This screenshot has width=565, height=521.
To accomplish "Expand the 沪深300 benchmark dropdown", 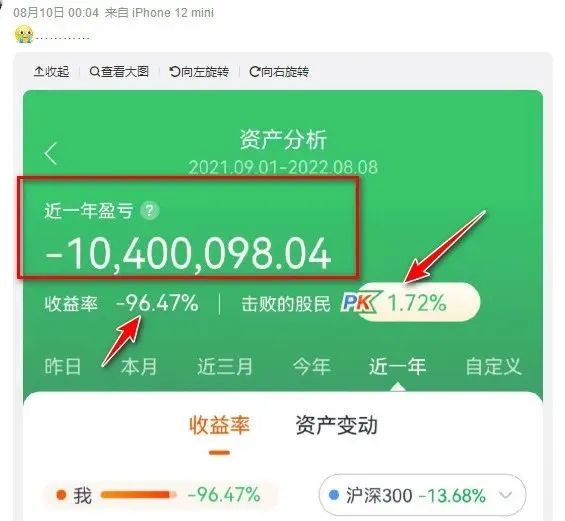I will pyautogui.click(x=422, y=495).
